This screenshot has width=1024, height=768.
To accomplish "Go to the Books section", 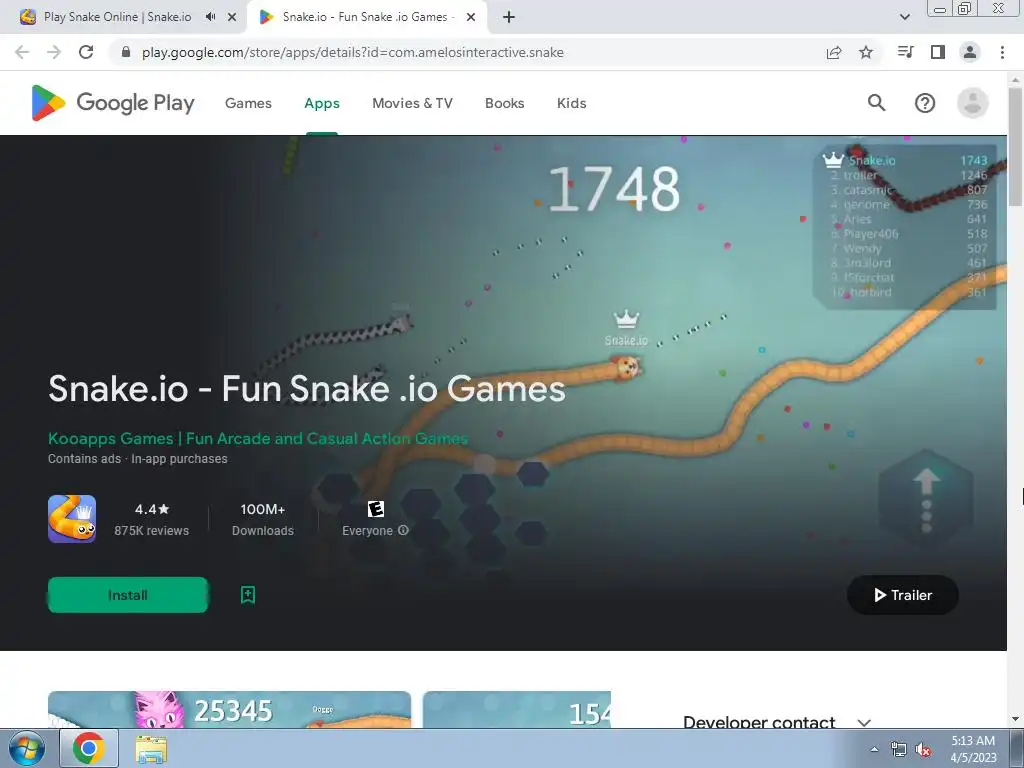I will [x=504, y=103].
